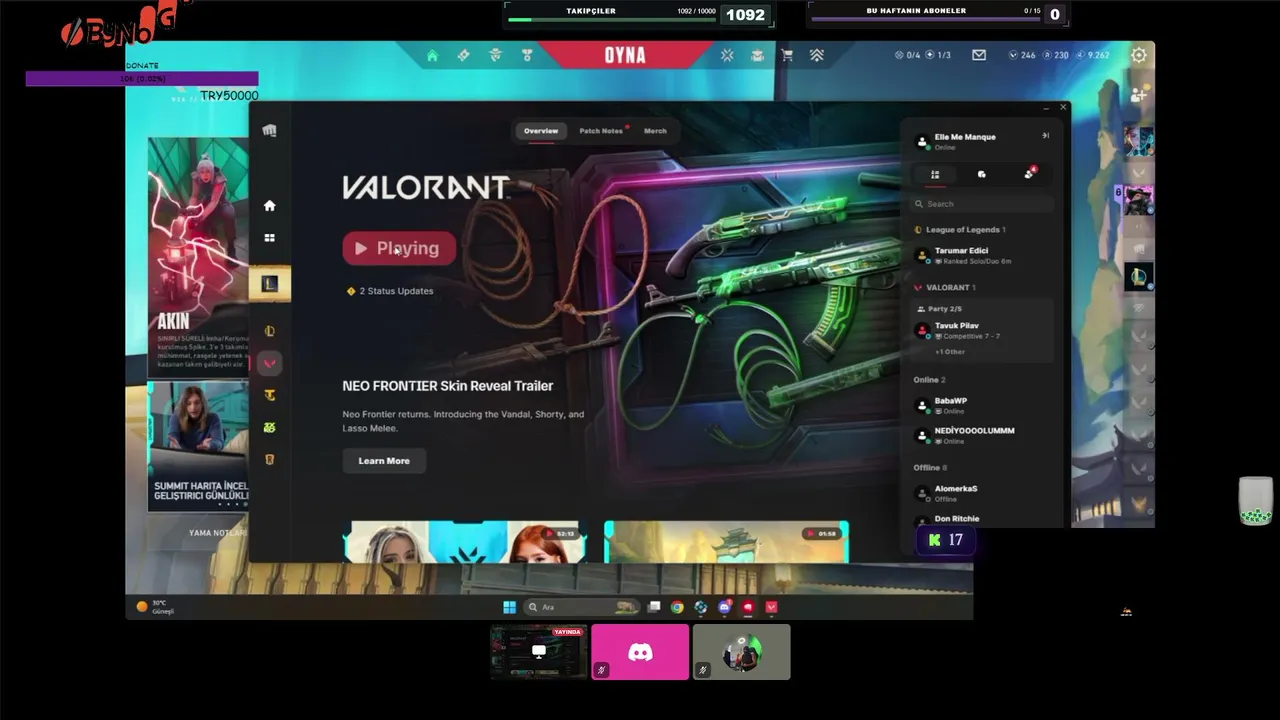The image size is (1280, 720).
Task: Open the chat messages tab in social panel
Action: coord(982,174)
